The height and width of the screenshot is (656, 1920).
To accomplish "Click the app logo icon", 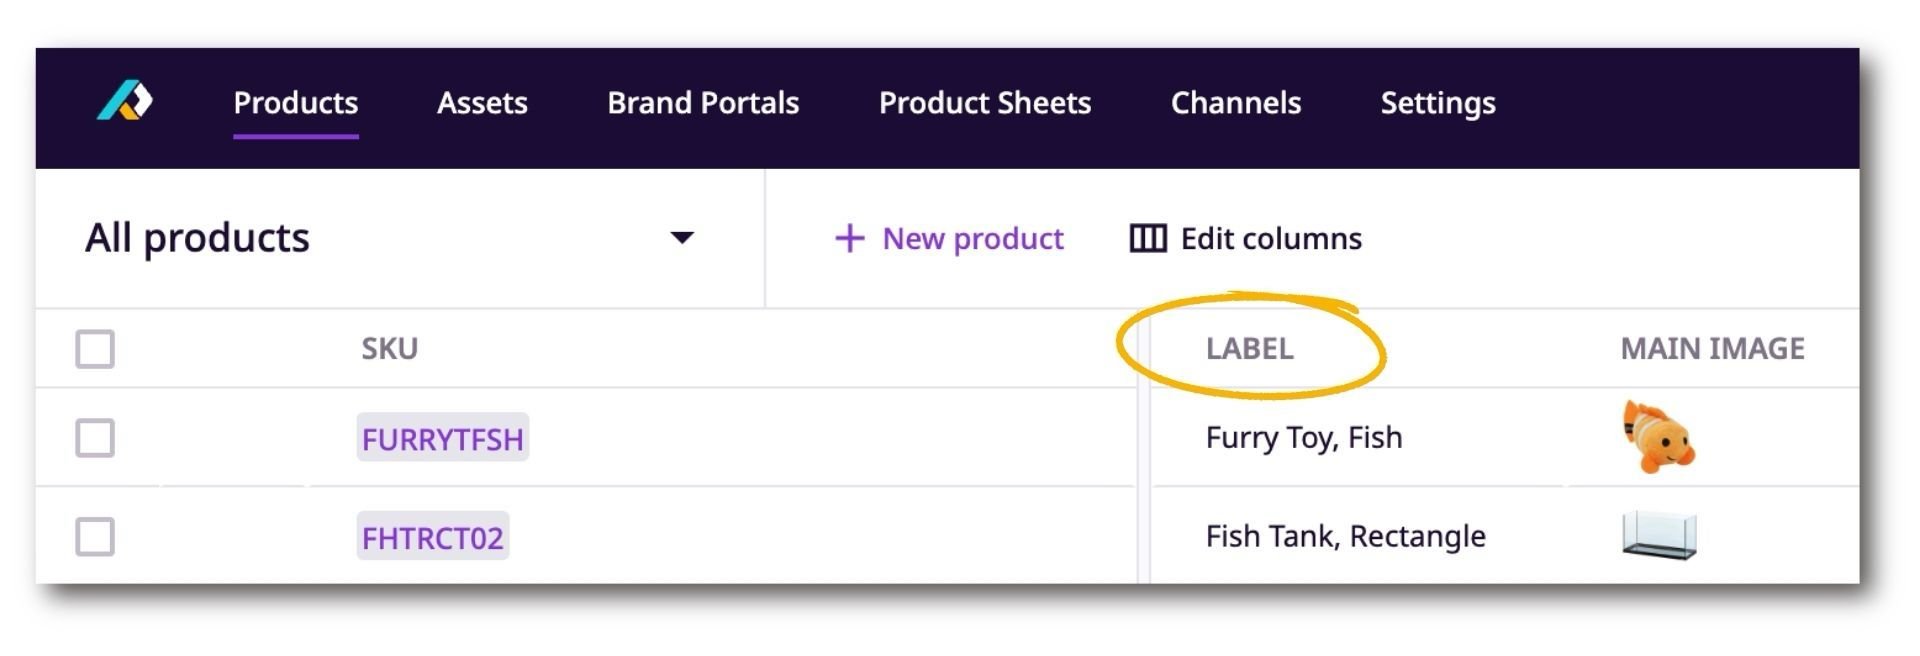I will click(x=124, y=101).
